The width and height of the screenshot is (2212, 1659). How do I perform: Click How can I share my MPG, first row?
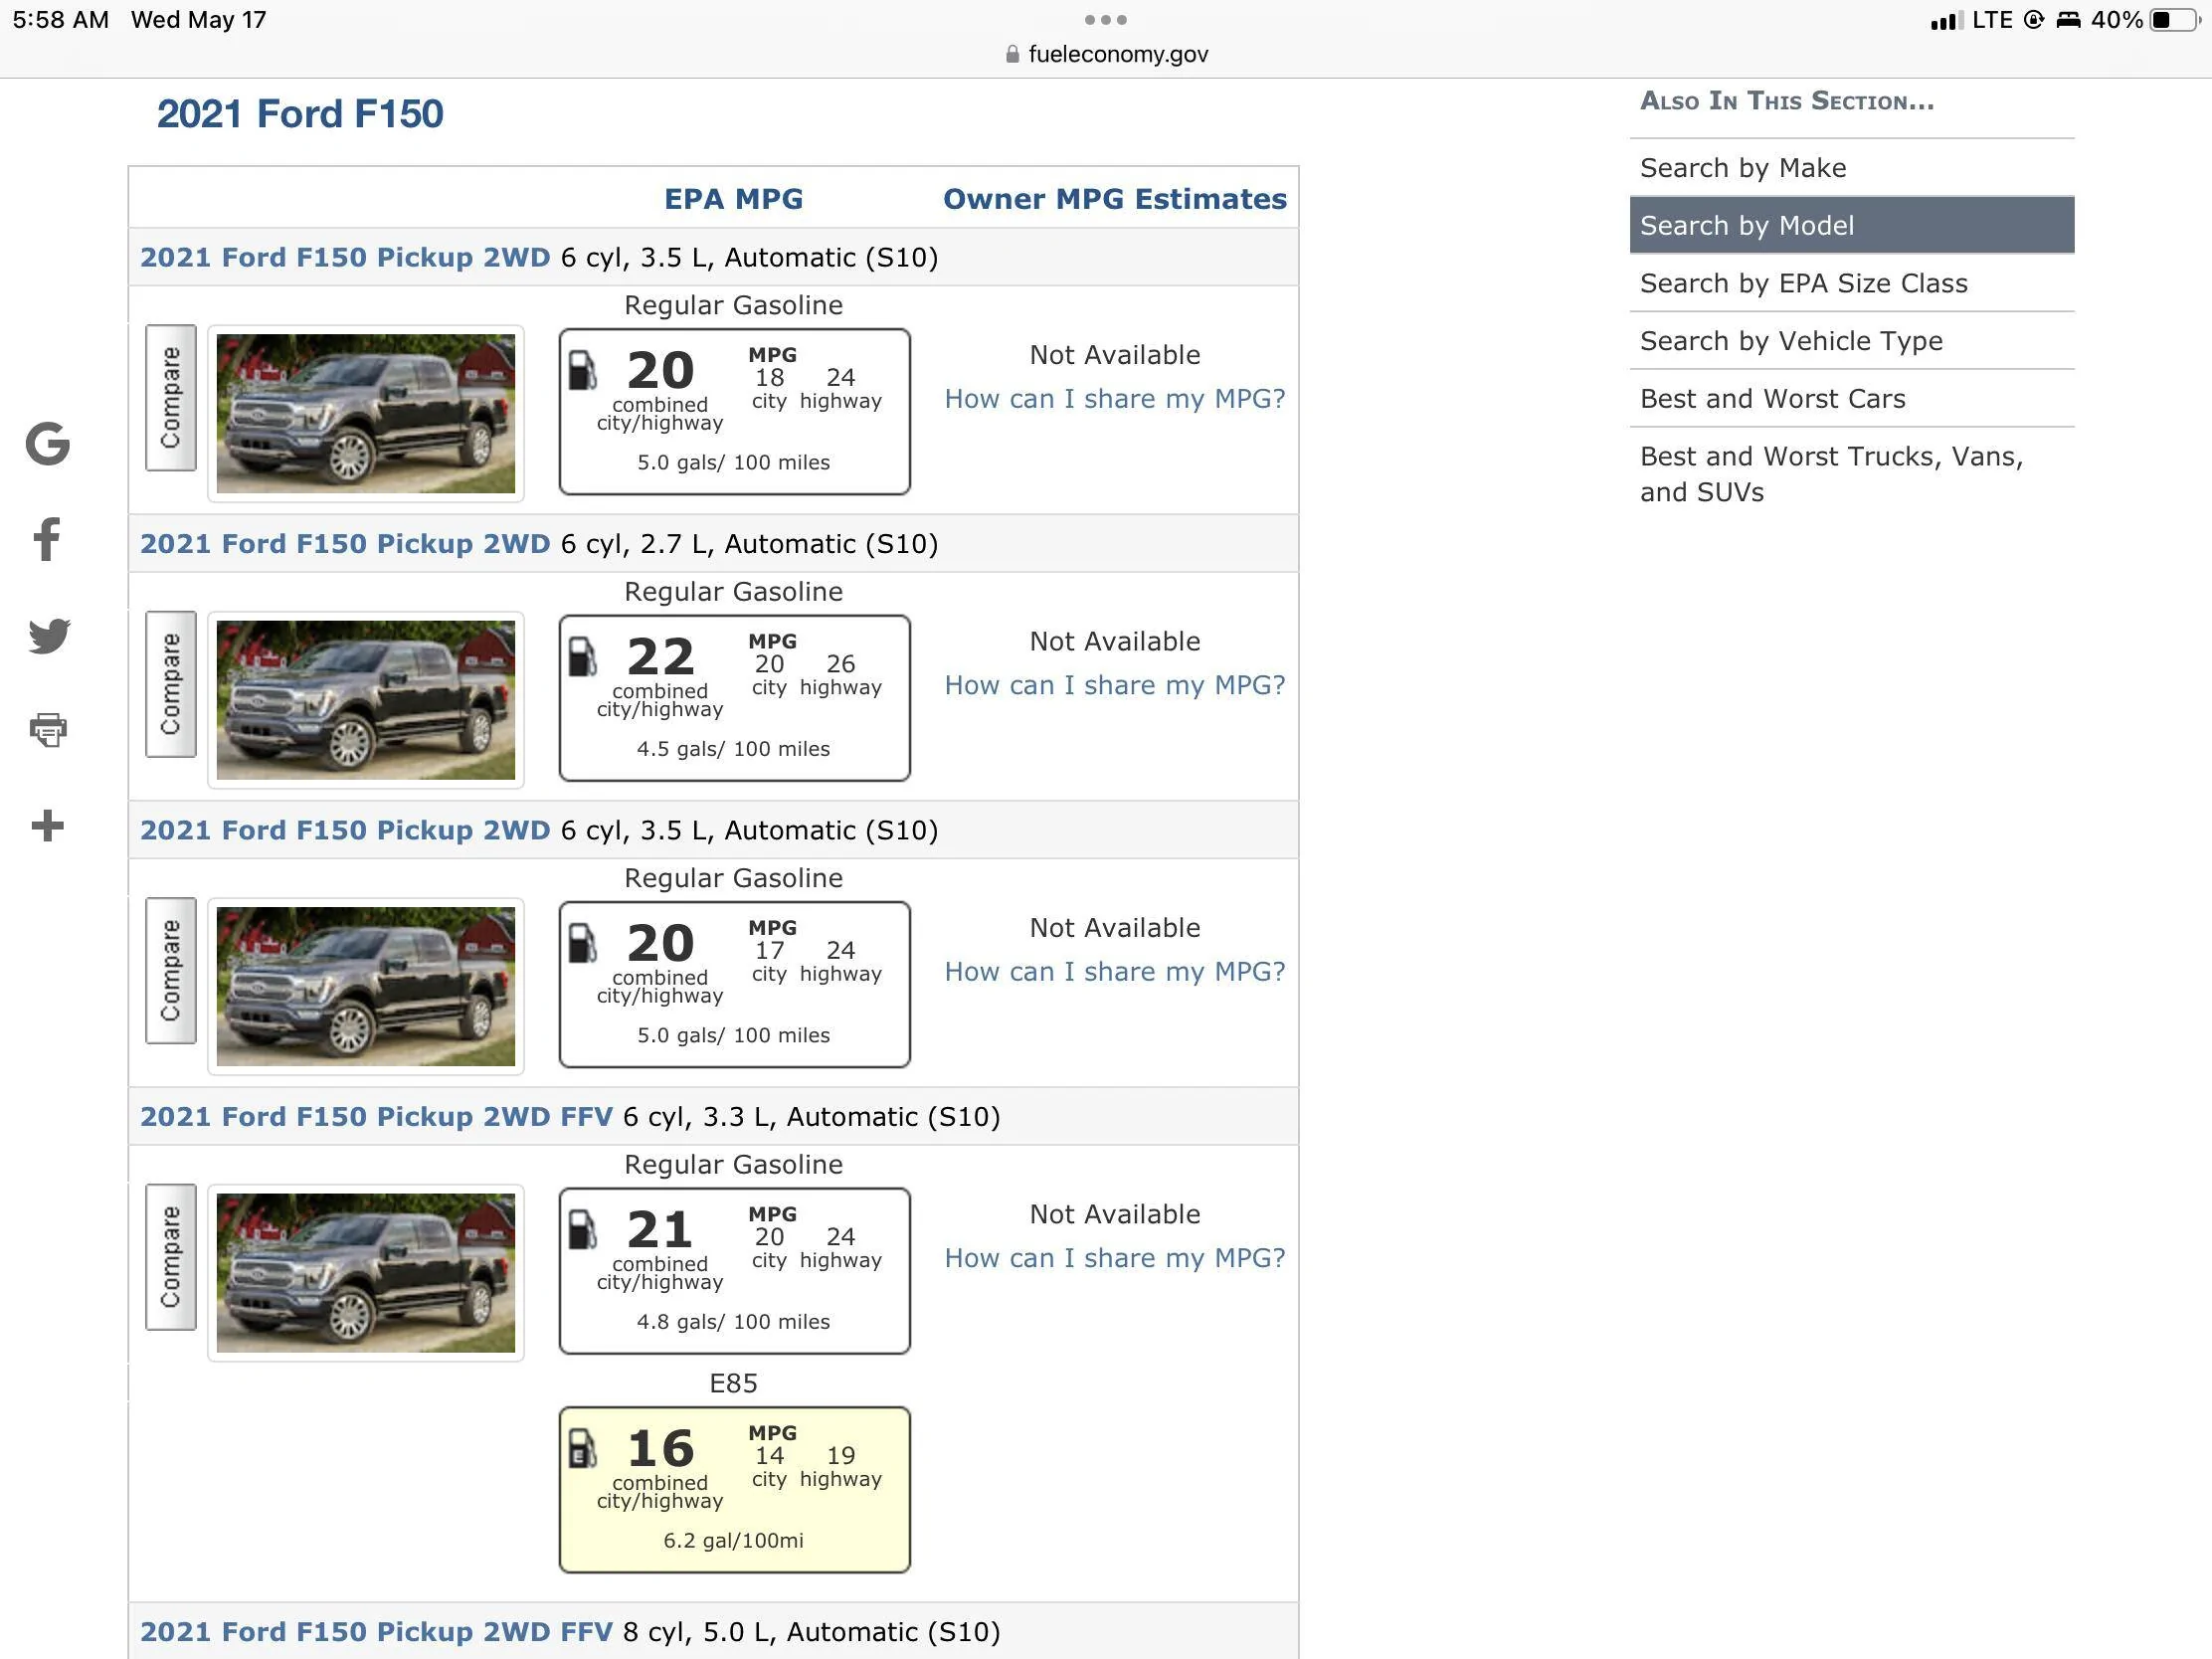click(x=1115, y=399)
